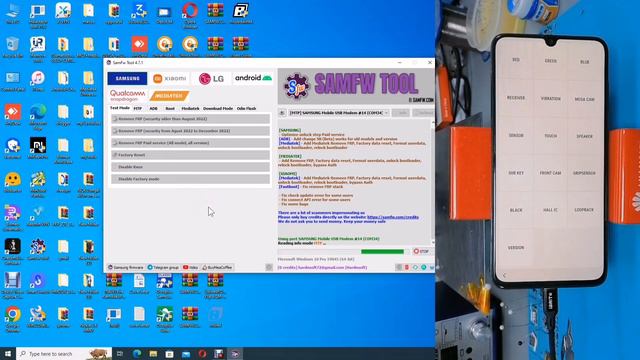Select the Xiaomi brand logo button
Image resolution: width=640 pixels, height=360 pixels.
169,78
